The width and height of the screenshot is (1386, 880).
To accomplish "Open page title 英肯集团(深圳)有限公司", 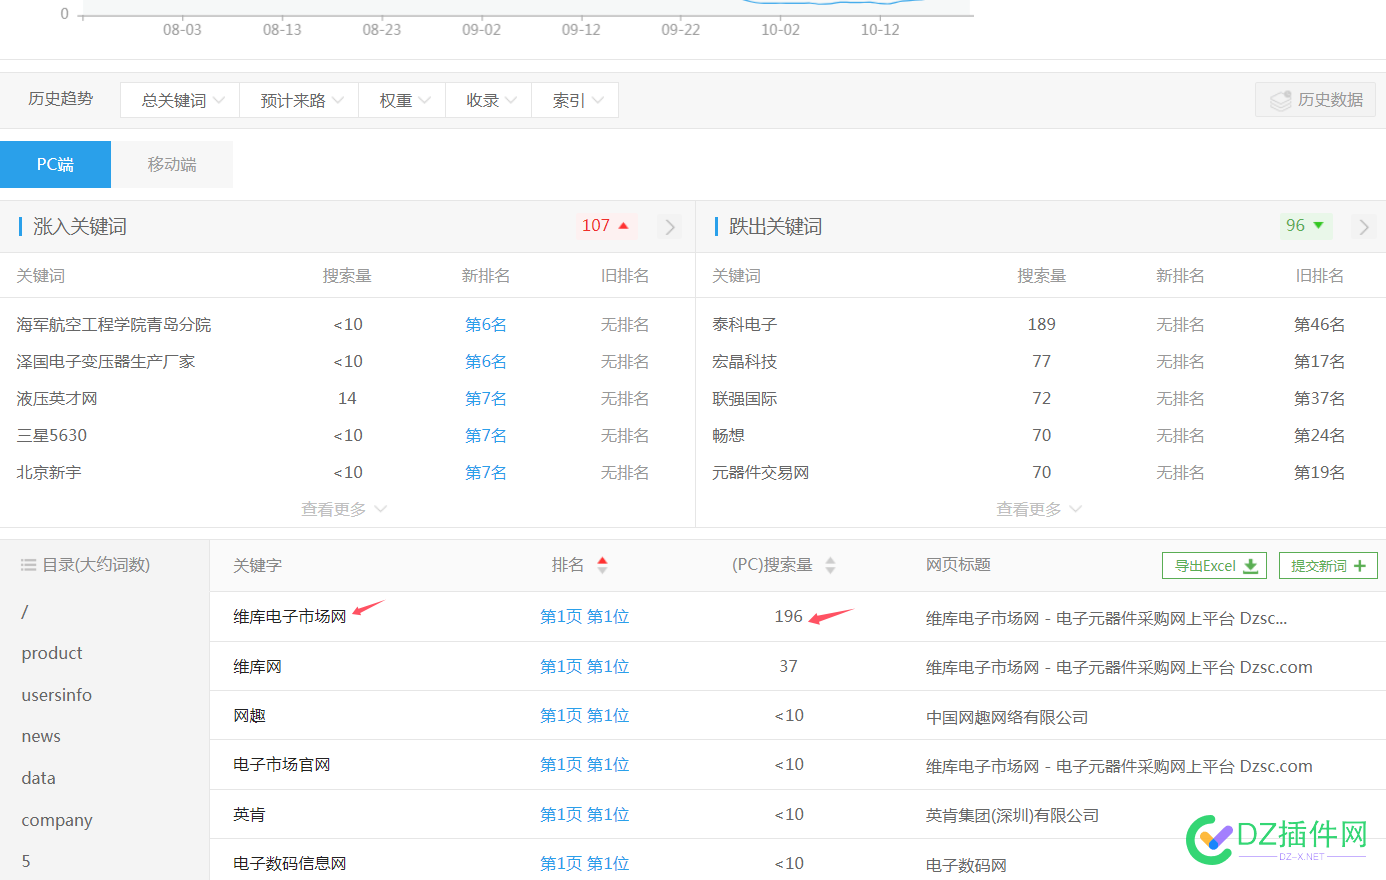I will (x=1012, y=816).
